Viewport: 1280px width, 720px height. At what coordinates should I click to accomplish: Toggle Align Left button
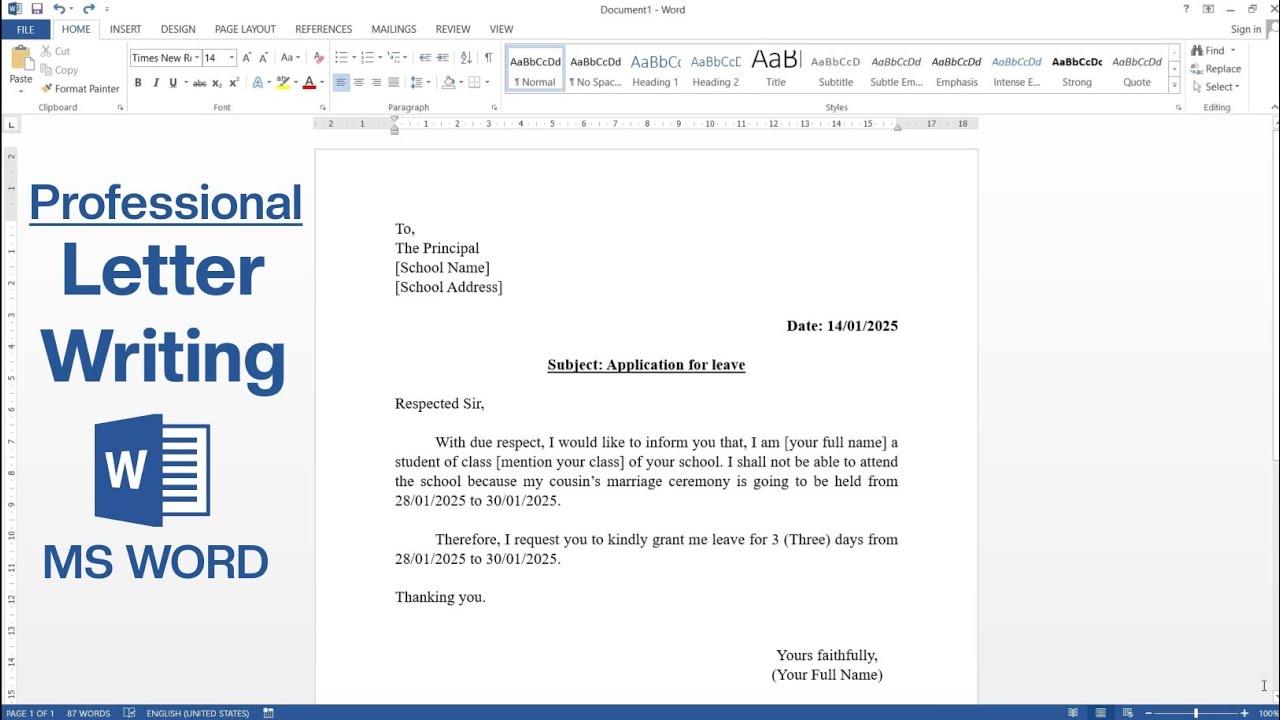(341, 83)
